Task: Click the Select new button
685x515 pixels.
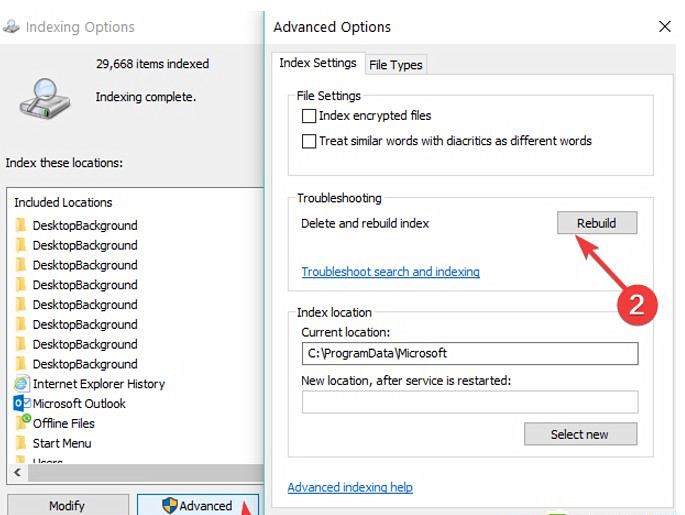Action: (x=580, y=434)
